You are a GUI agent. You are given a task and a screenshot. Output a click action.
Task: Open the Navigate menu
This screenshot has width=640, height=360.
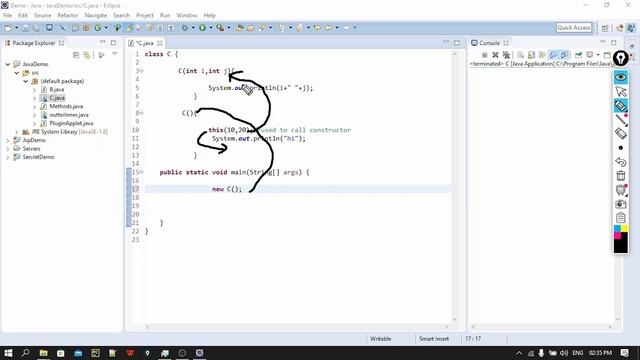point(96,16)
